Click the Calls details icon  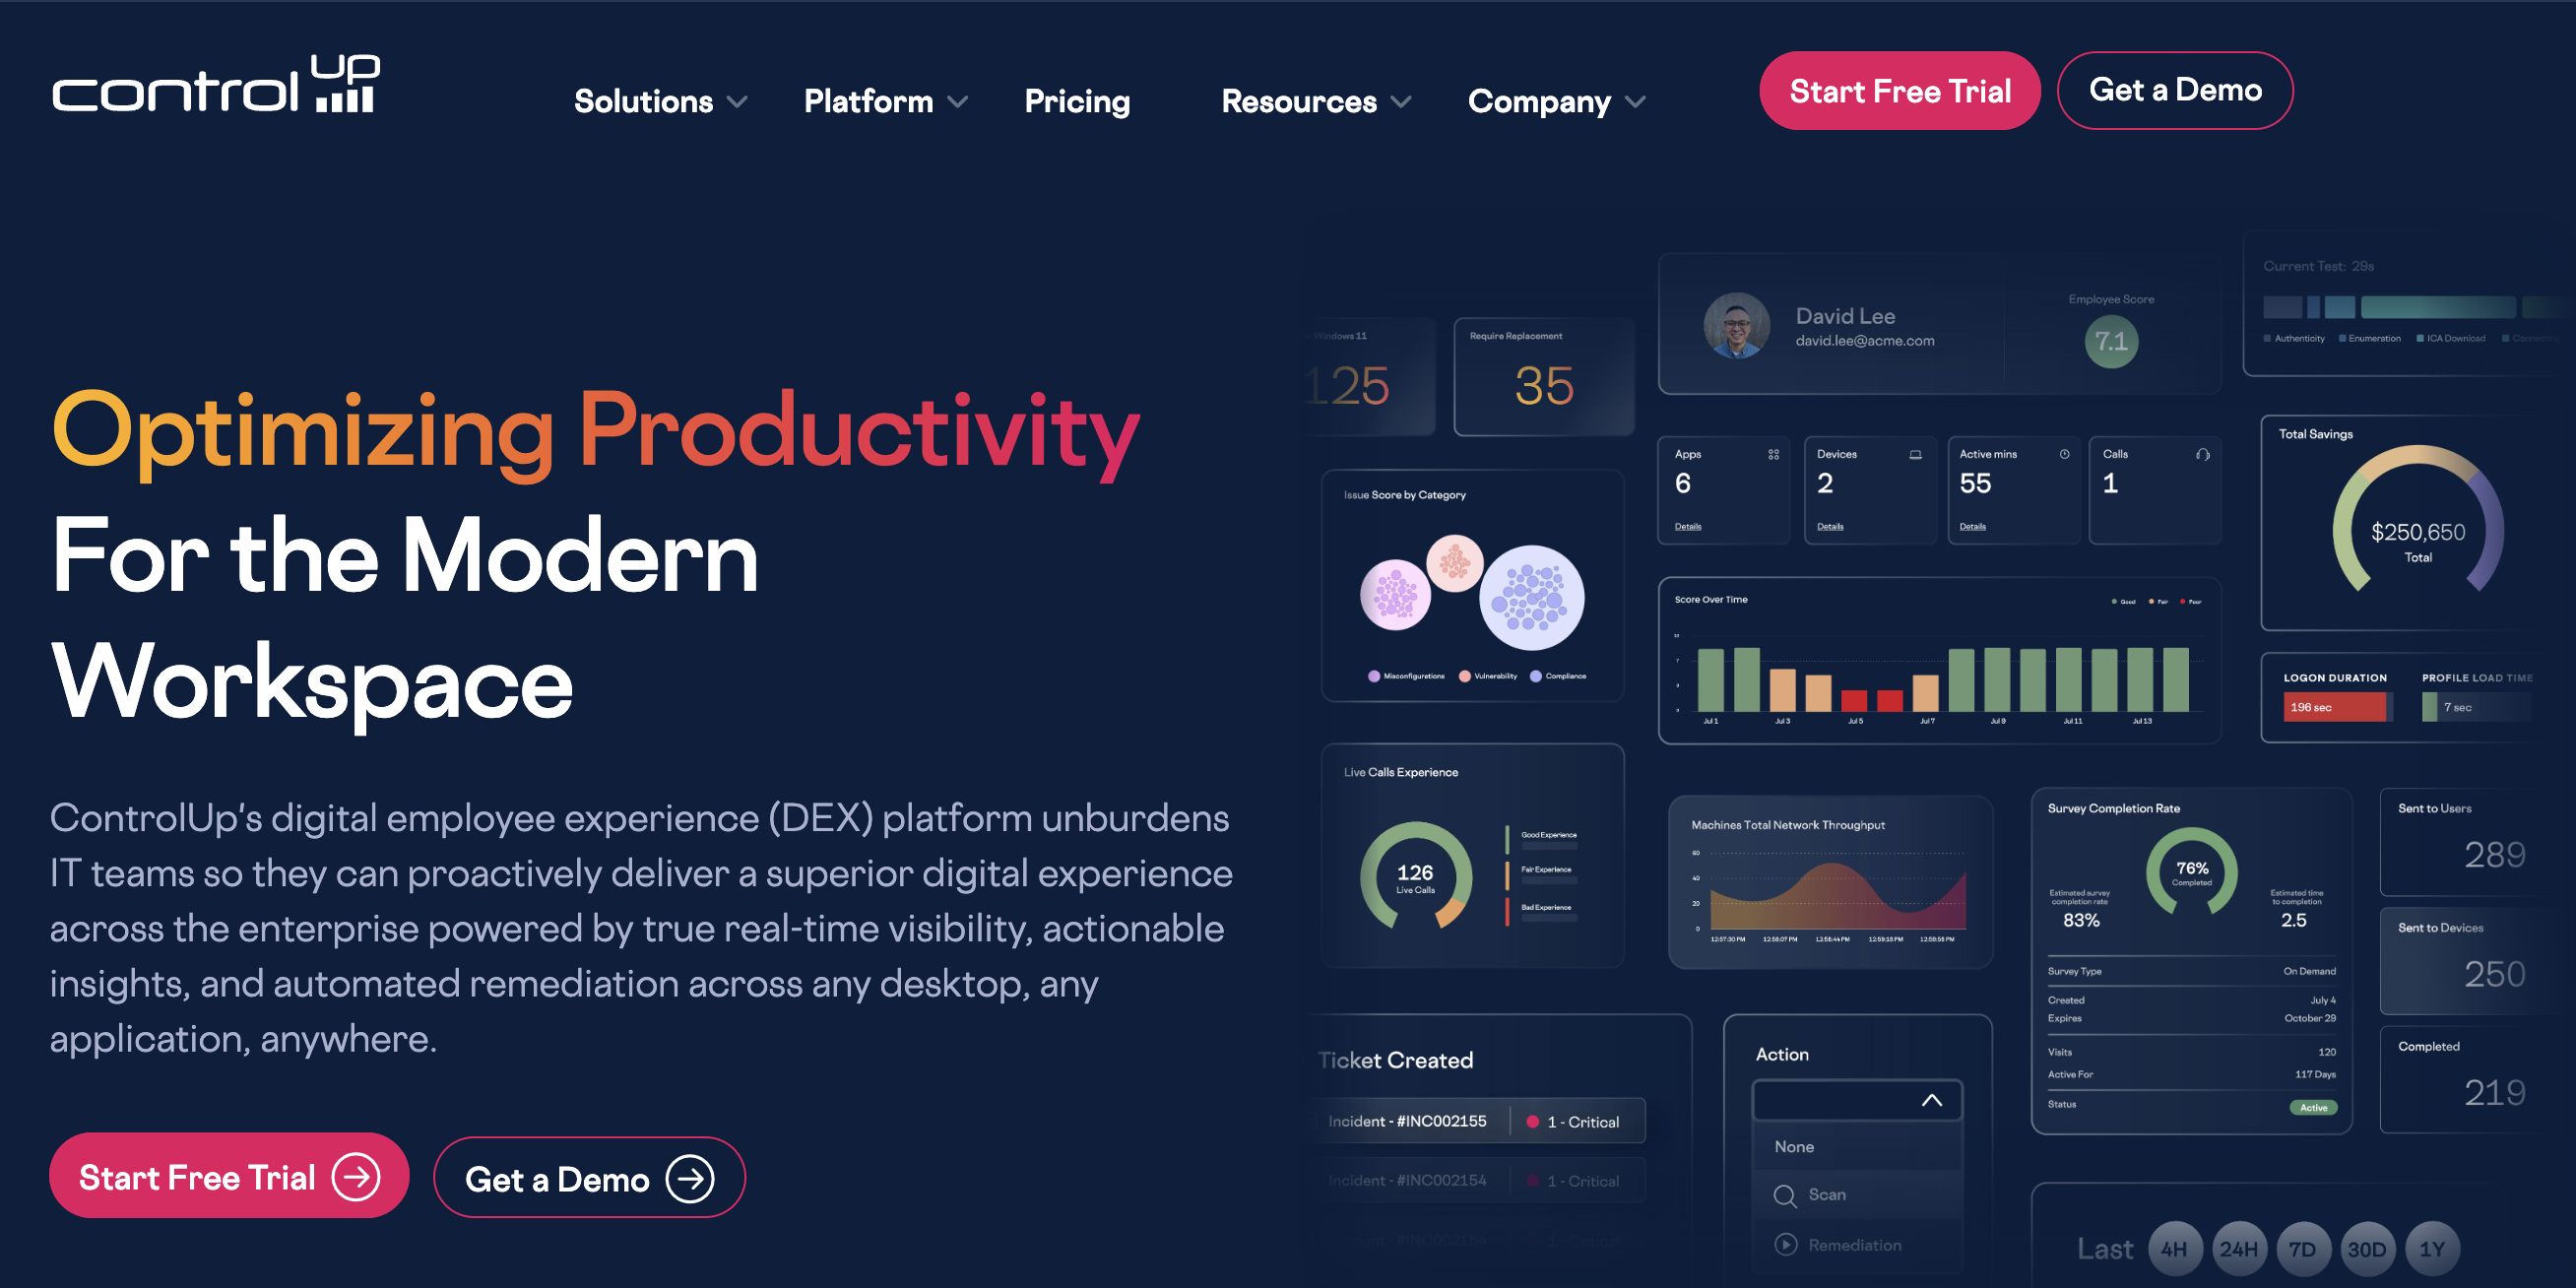pyautogui.click(x=2205, y=457)
